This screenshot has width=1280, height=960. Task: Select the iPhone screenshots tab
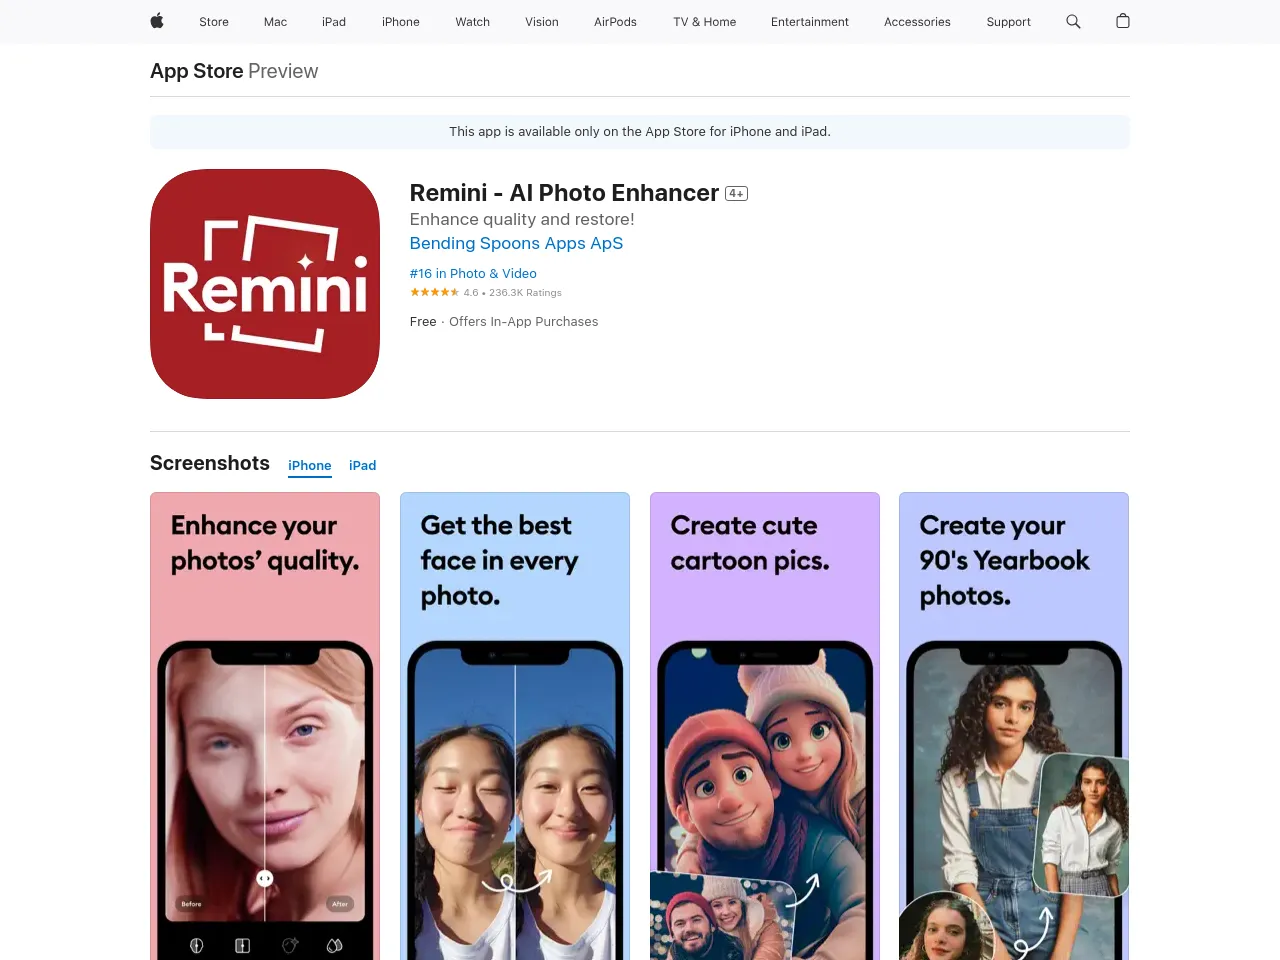tap(310, 466)
